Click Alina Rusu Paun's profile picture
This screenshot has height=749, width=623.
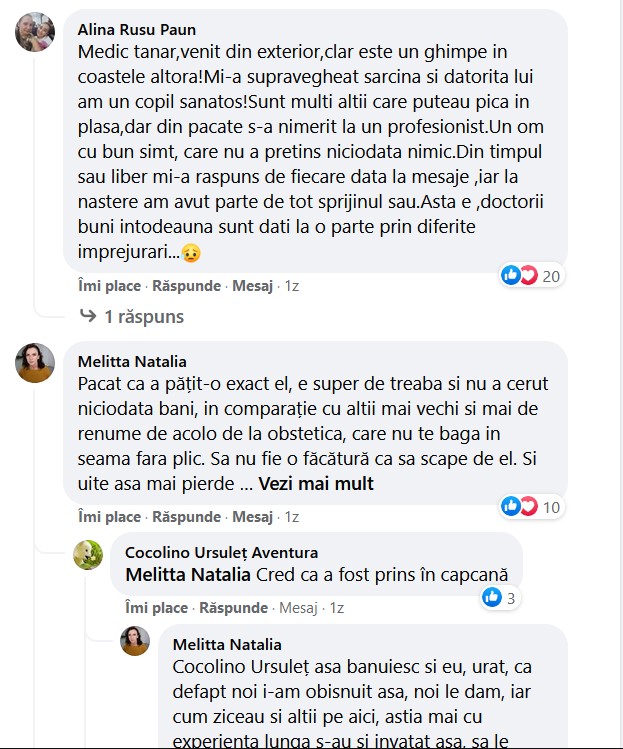(x=35, y=32)
